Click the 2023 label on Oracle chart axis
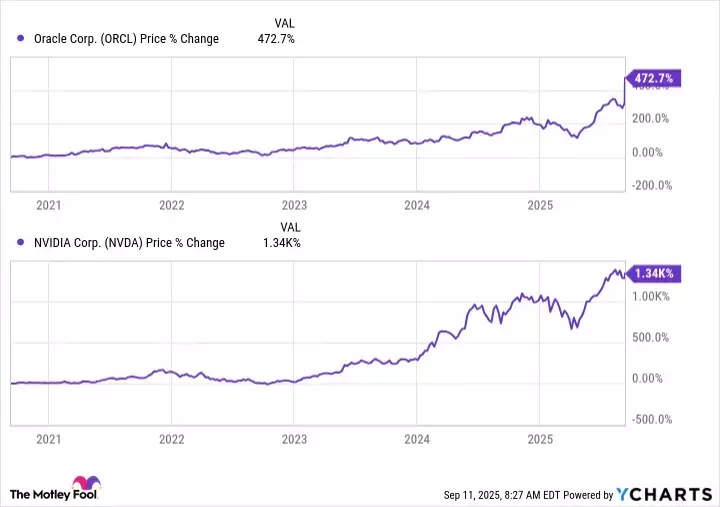 (294, 205)
